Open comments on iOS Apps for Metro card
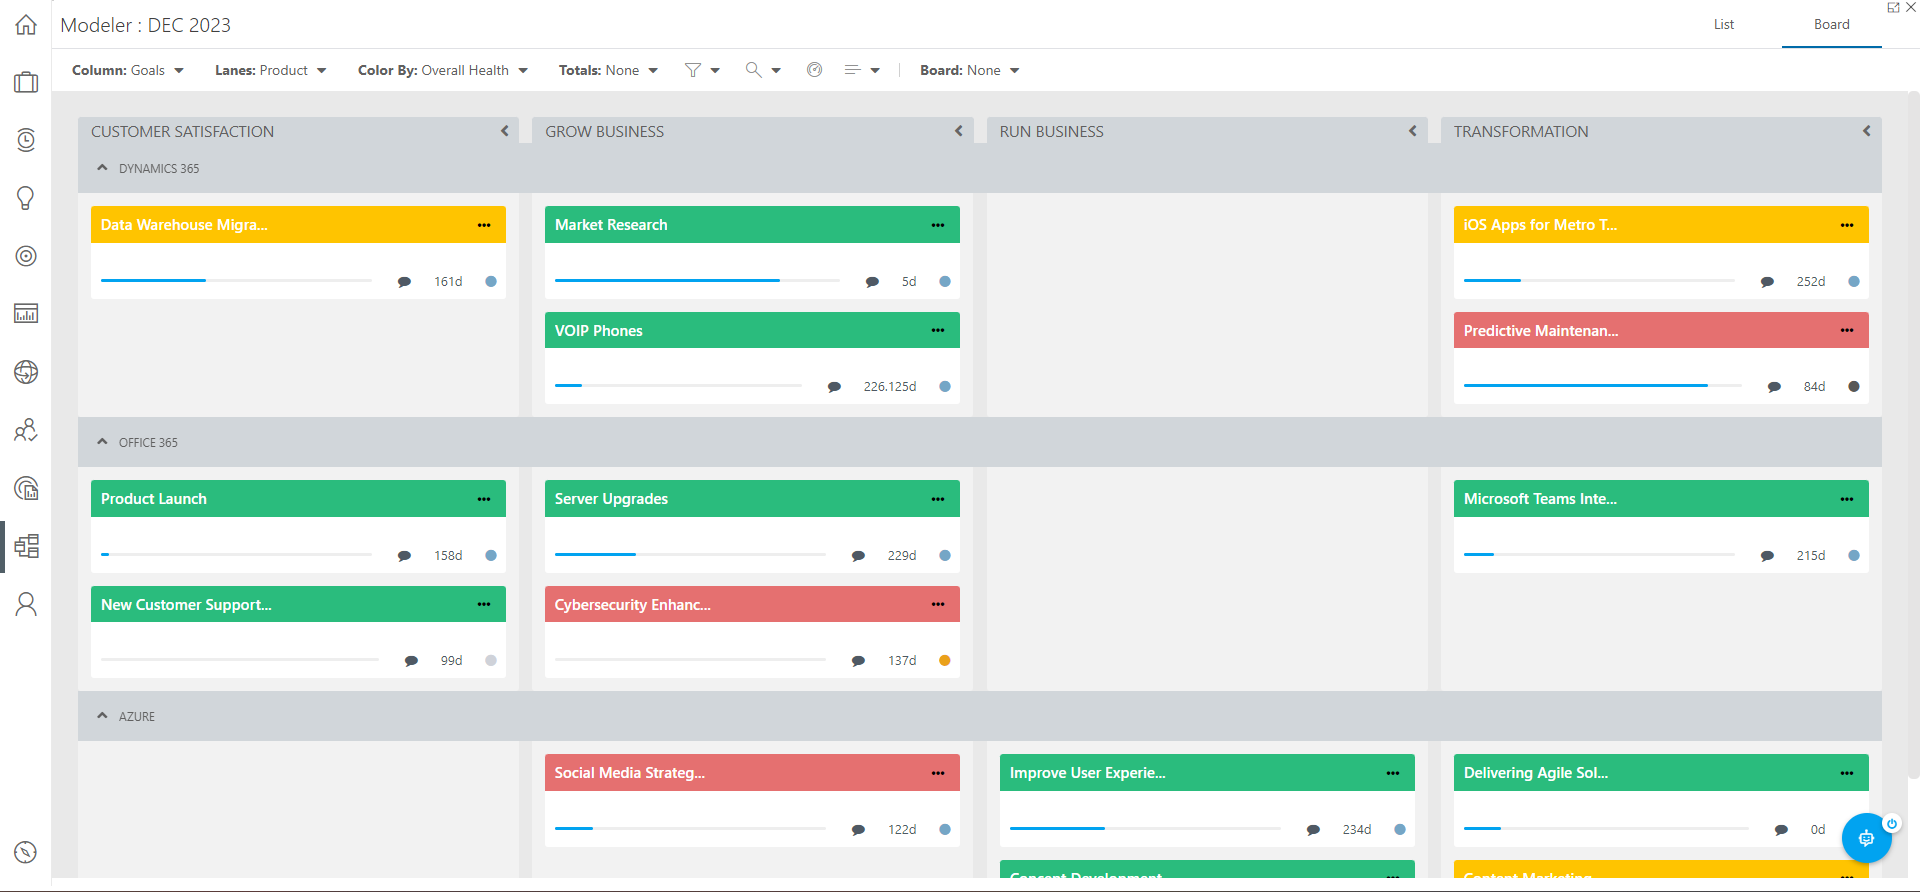Image resolution: width=1920 pixels, height=892 pixels. [x=1767, y=282]
